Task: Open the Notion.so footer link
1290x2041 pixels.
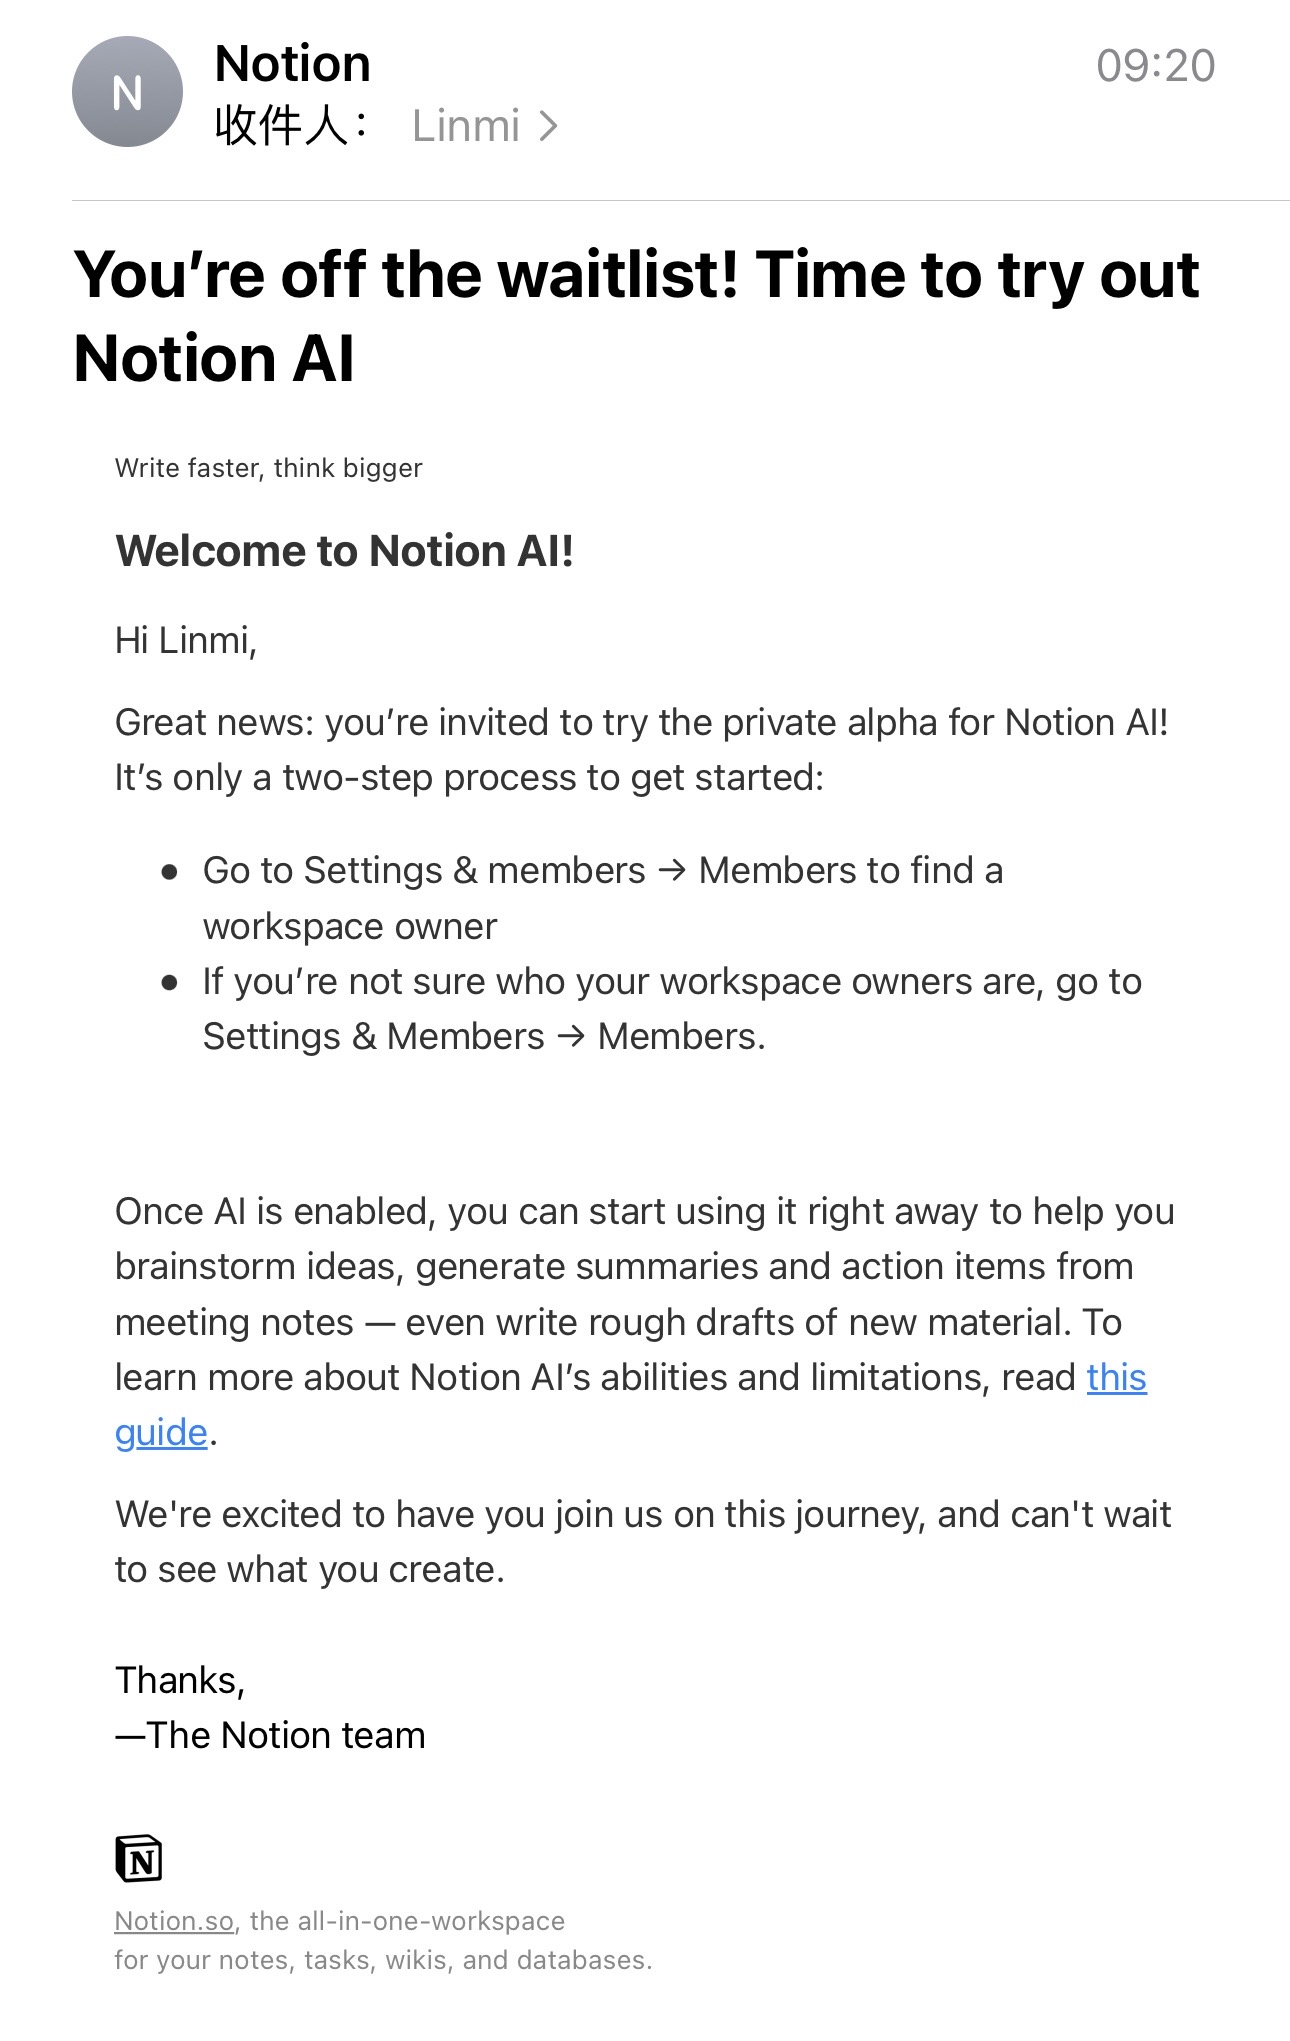Action: click(174, 1921)
